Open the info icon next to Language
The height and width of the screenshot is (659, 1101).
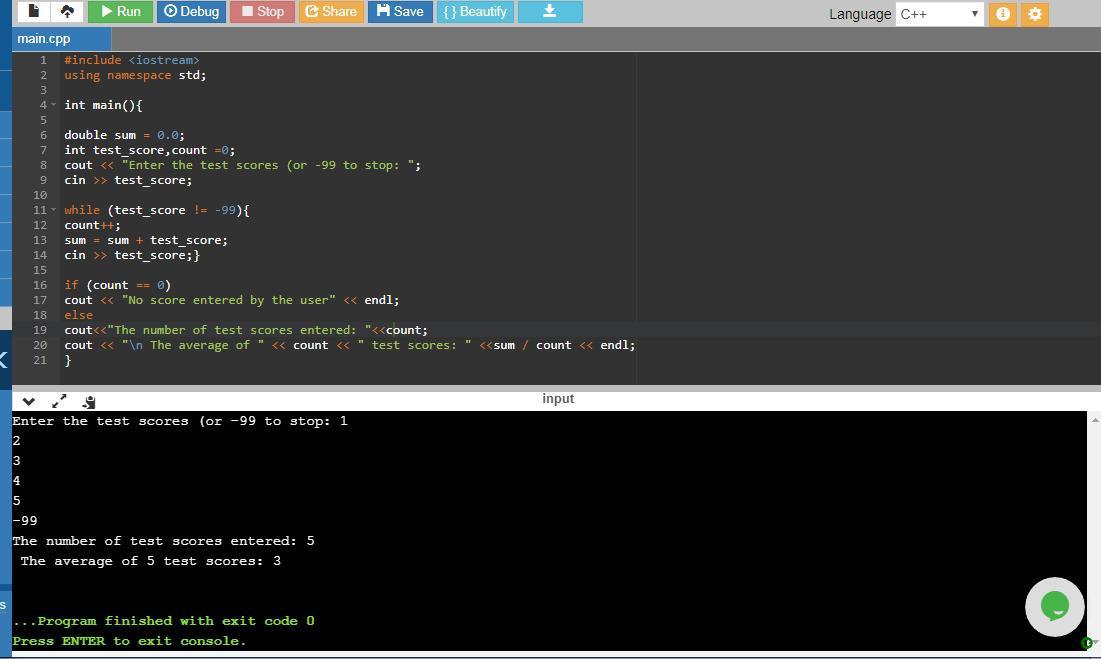tap(1003, 14)
